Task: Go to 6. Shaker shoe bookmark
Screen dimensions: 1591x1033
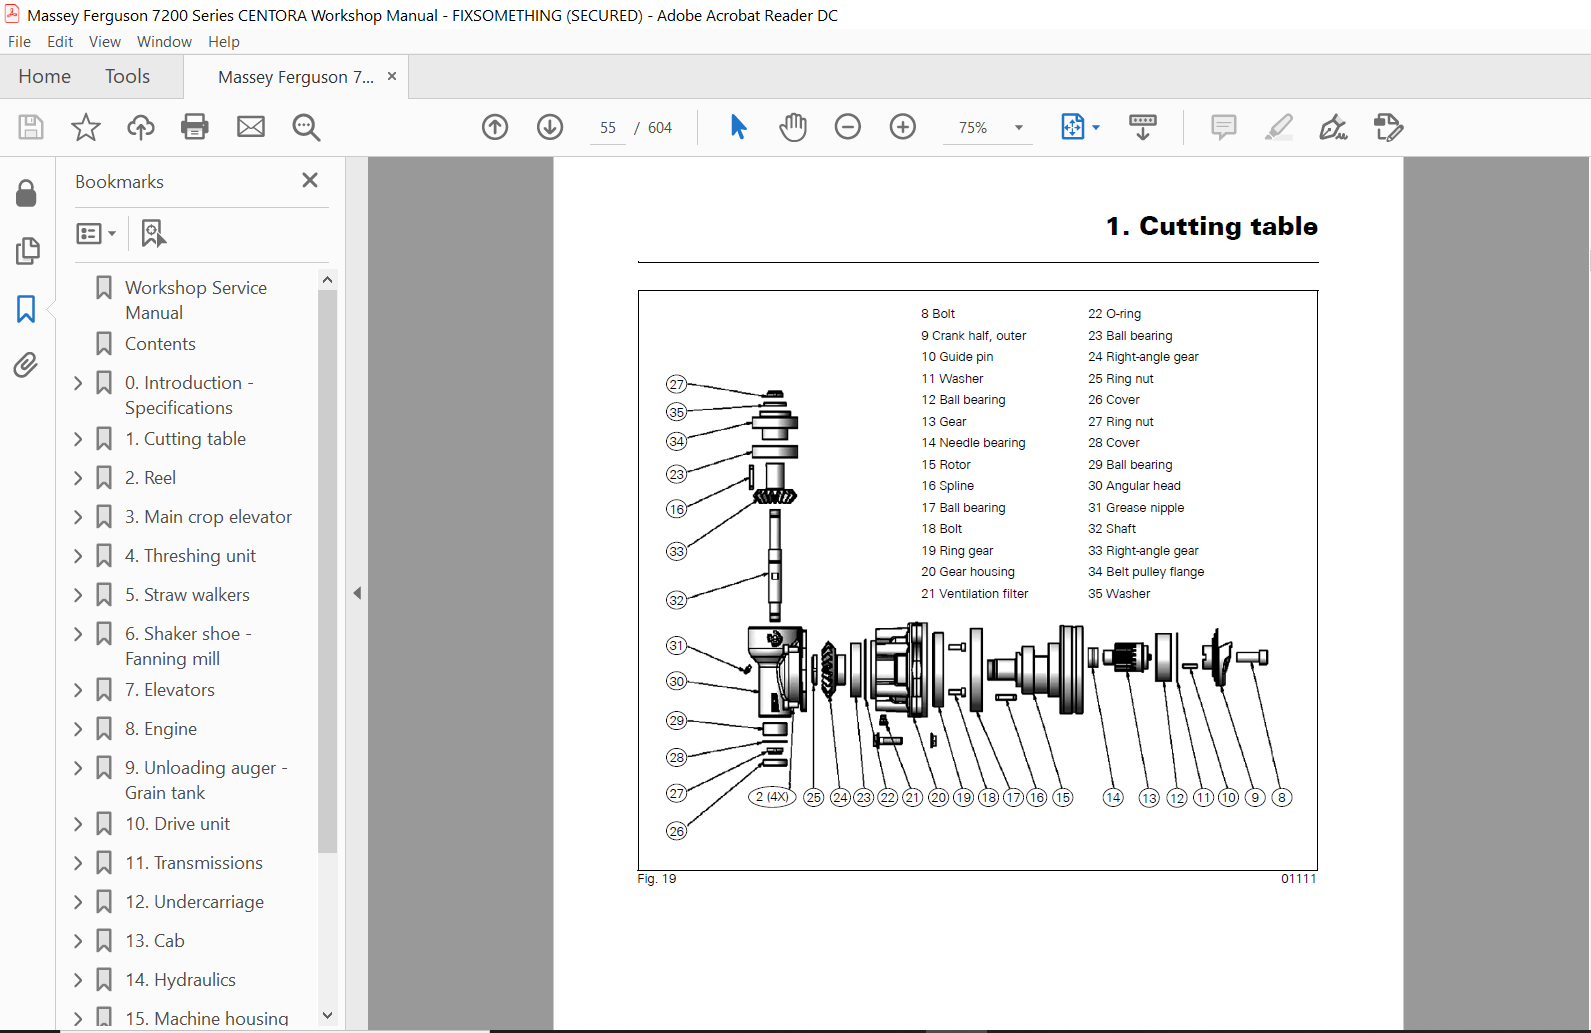Action: (x=188, y=646)
